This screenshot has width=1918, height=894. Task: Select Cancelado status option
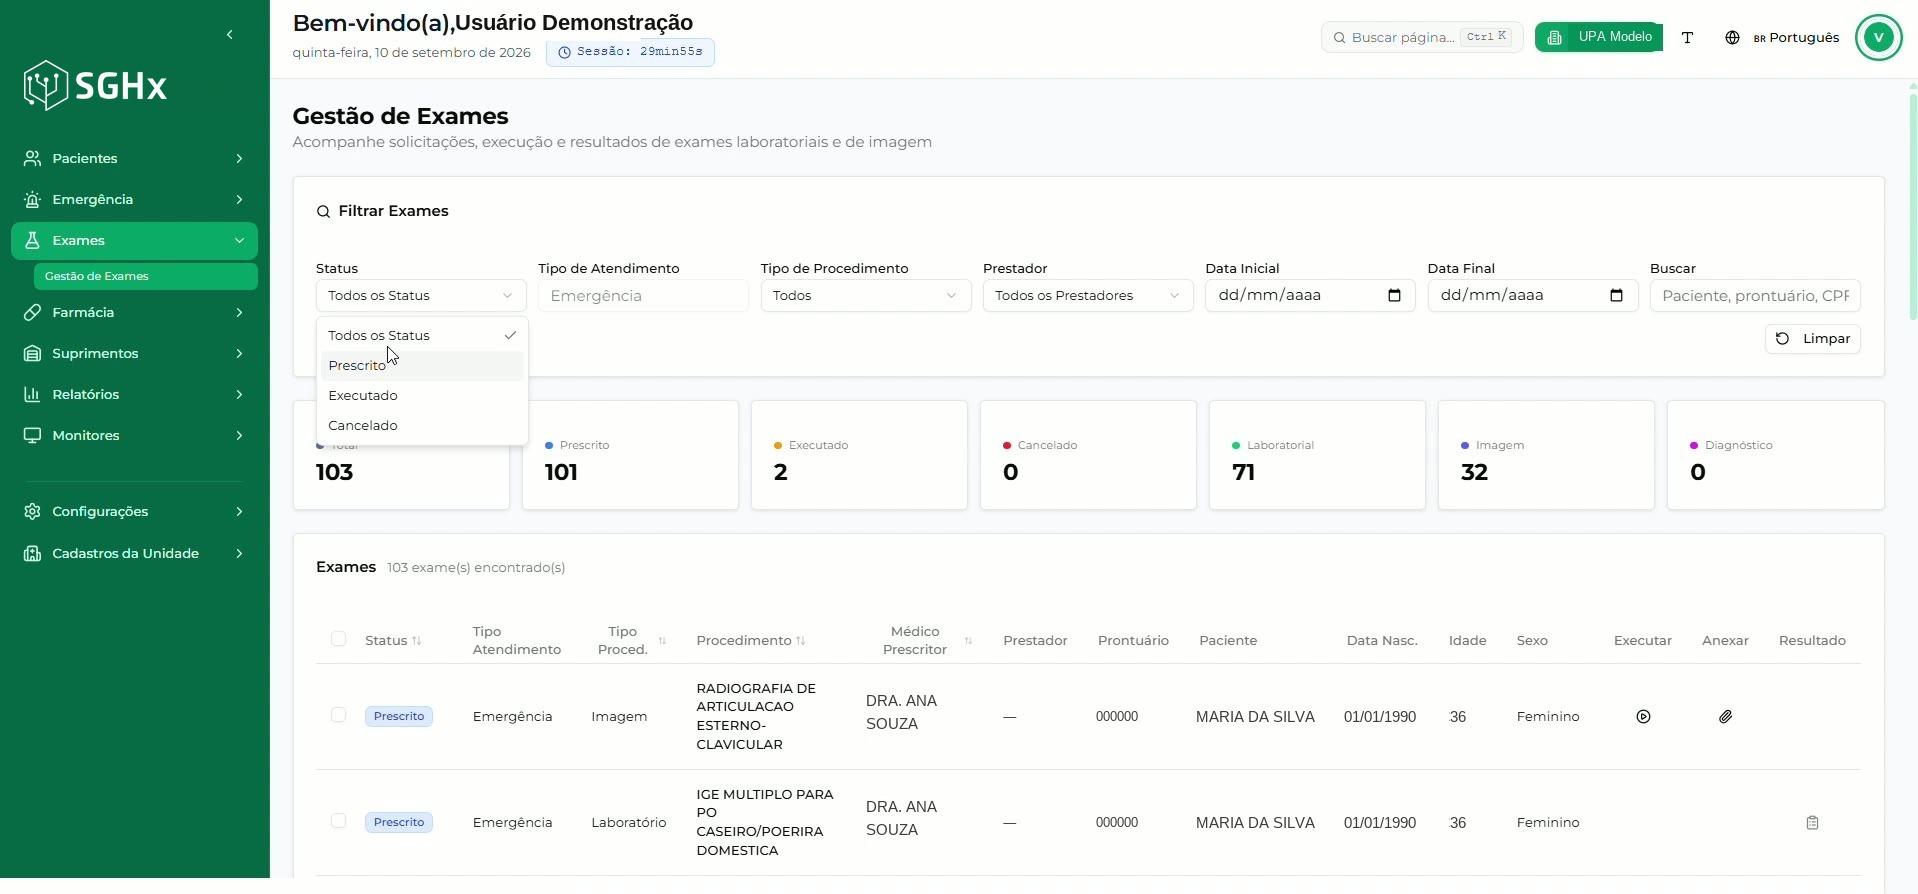pyautogui.click(x=421, y=426)
